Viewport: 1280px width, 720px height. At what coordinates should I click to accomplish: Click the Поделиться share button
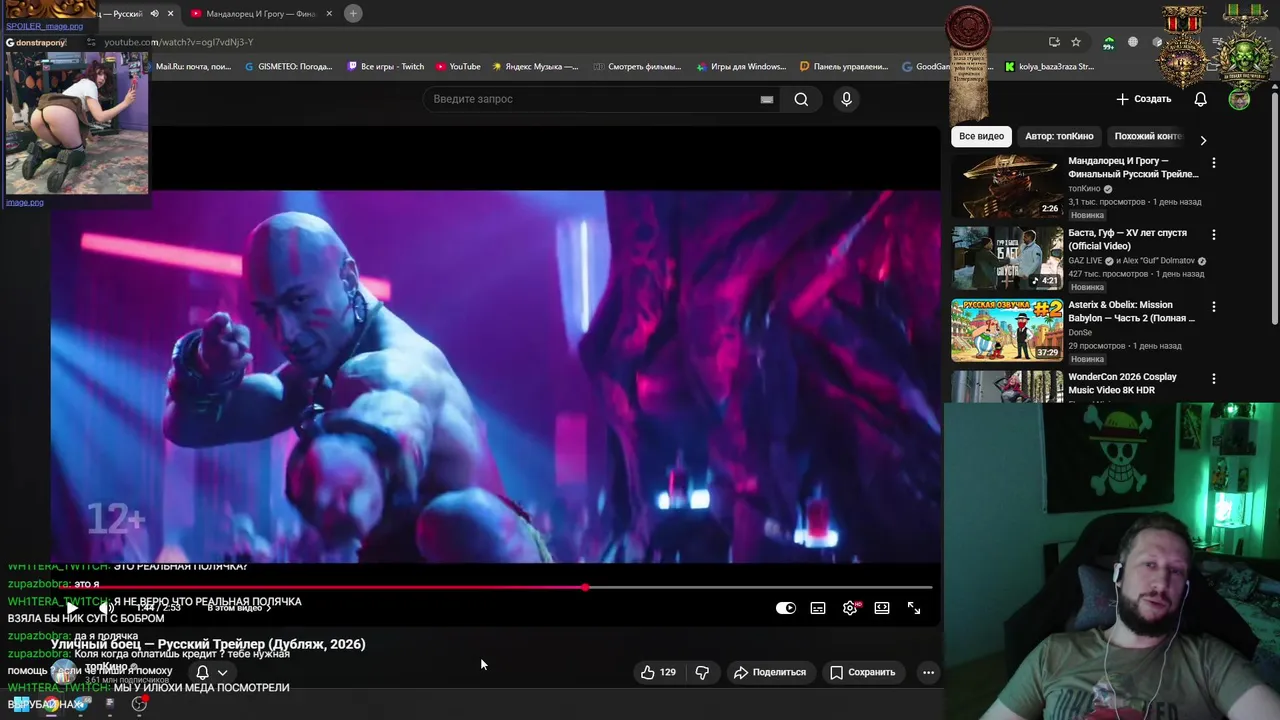[x=770, y=672]
